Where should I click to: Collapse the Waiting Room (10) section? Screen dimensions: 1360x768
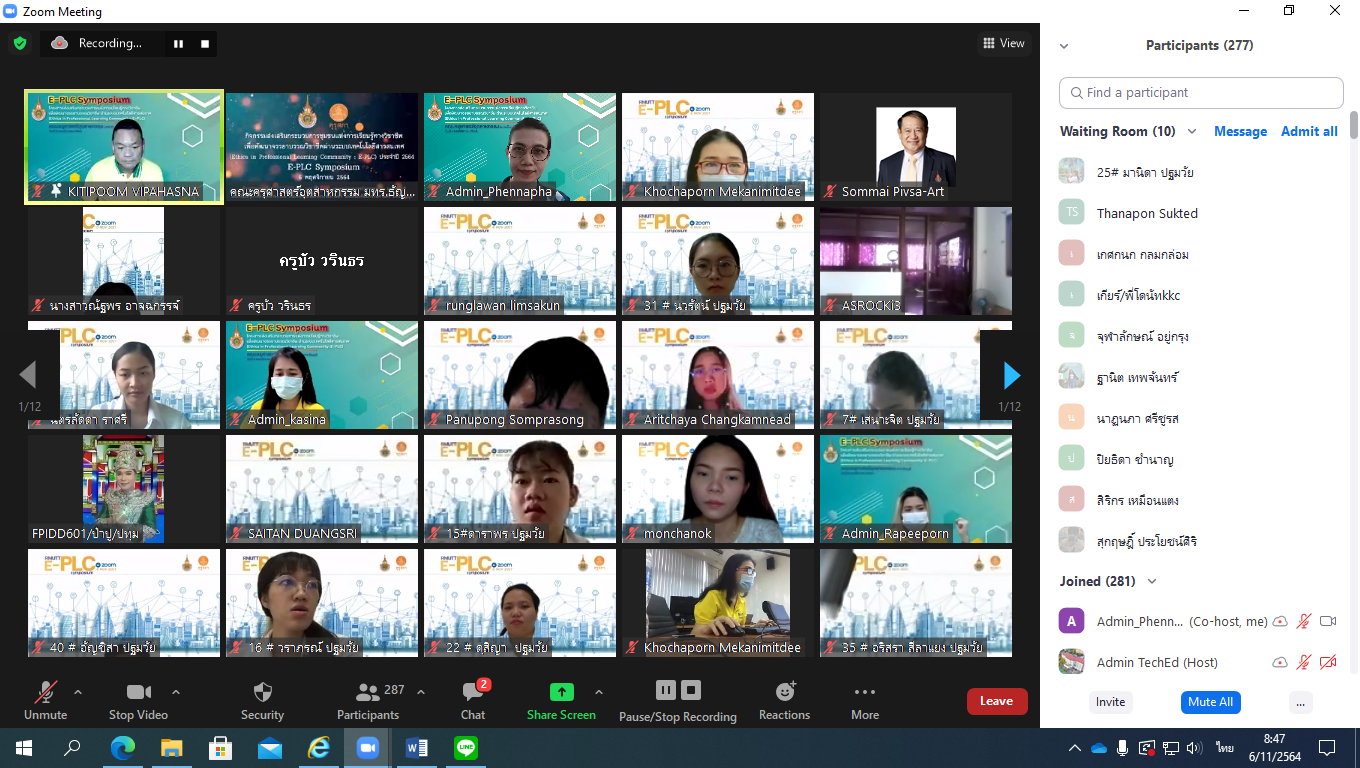coord(1192,131)
